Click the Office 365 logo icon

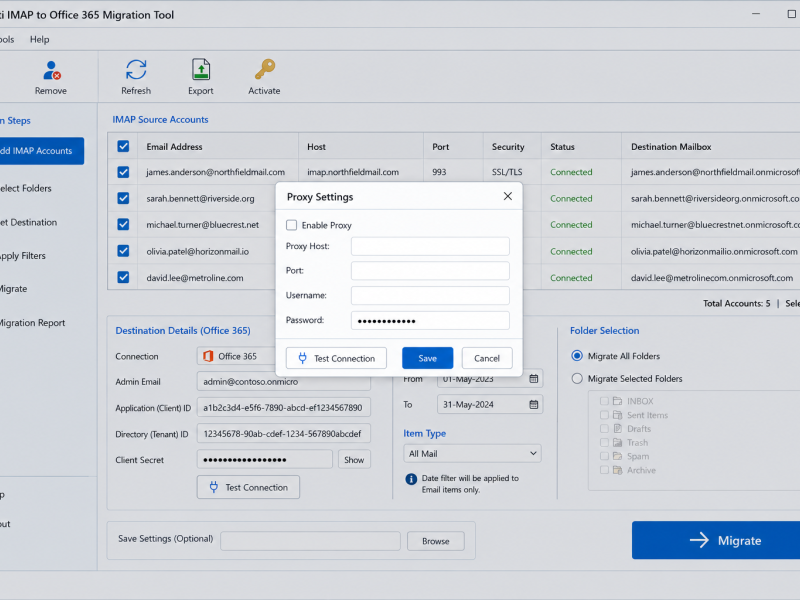208,356
